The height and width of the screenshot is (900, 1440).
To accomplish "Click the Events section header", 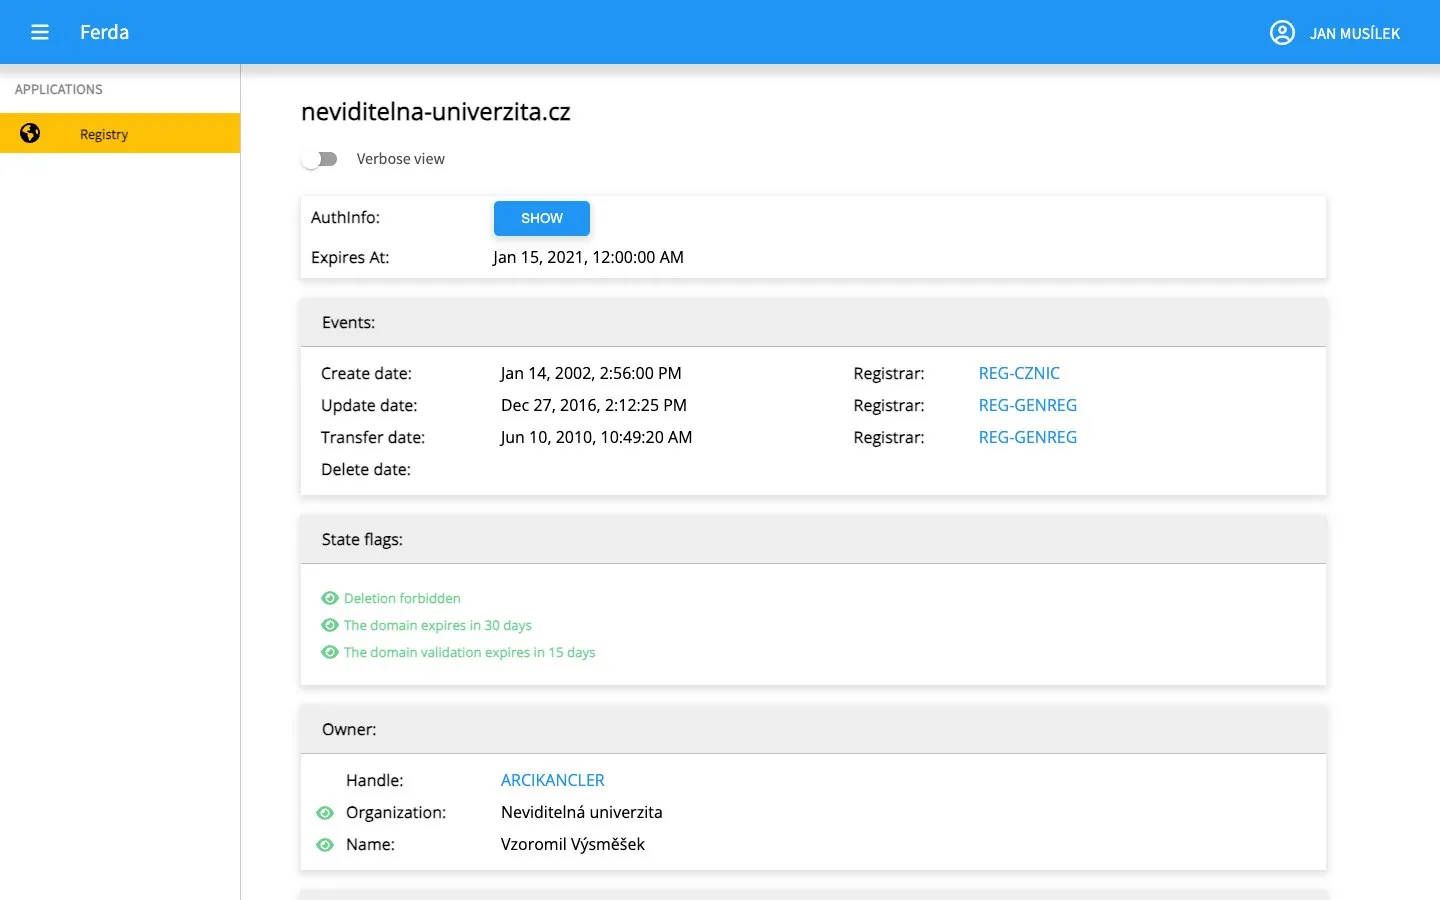I will click(x=813, y=323).
